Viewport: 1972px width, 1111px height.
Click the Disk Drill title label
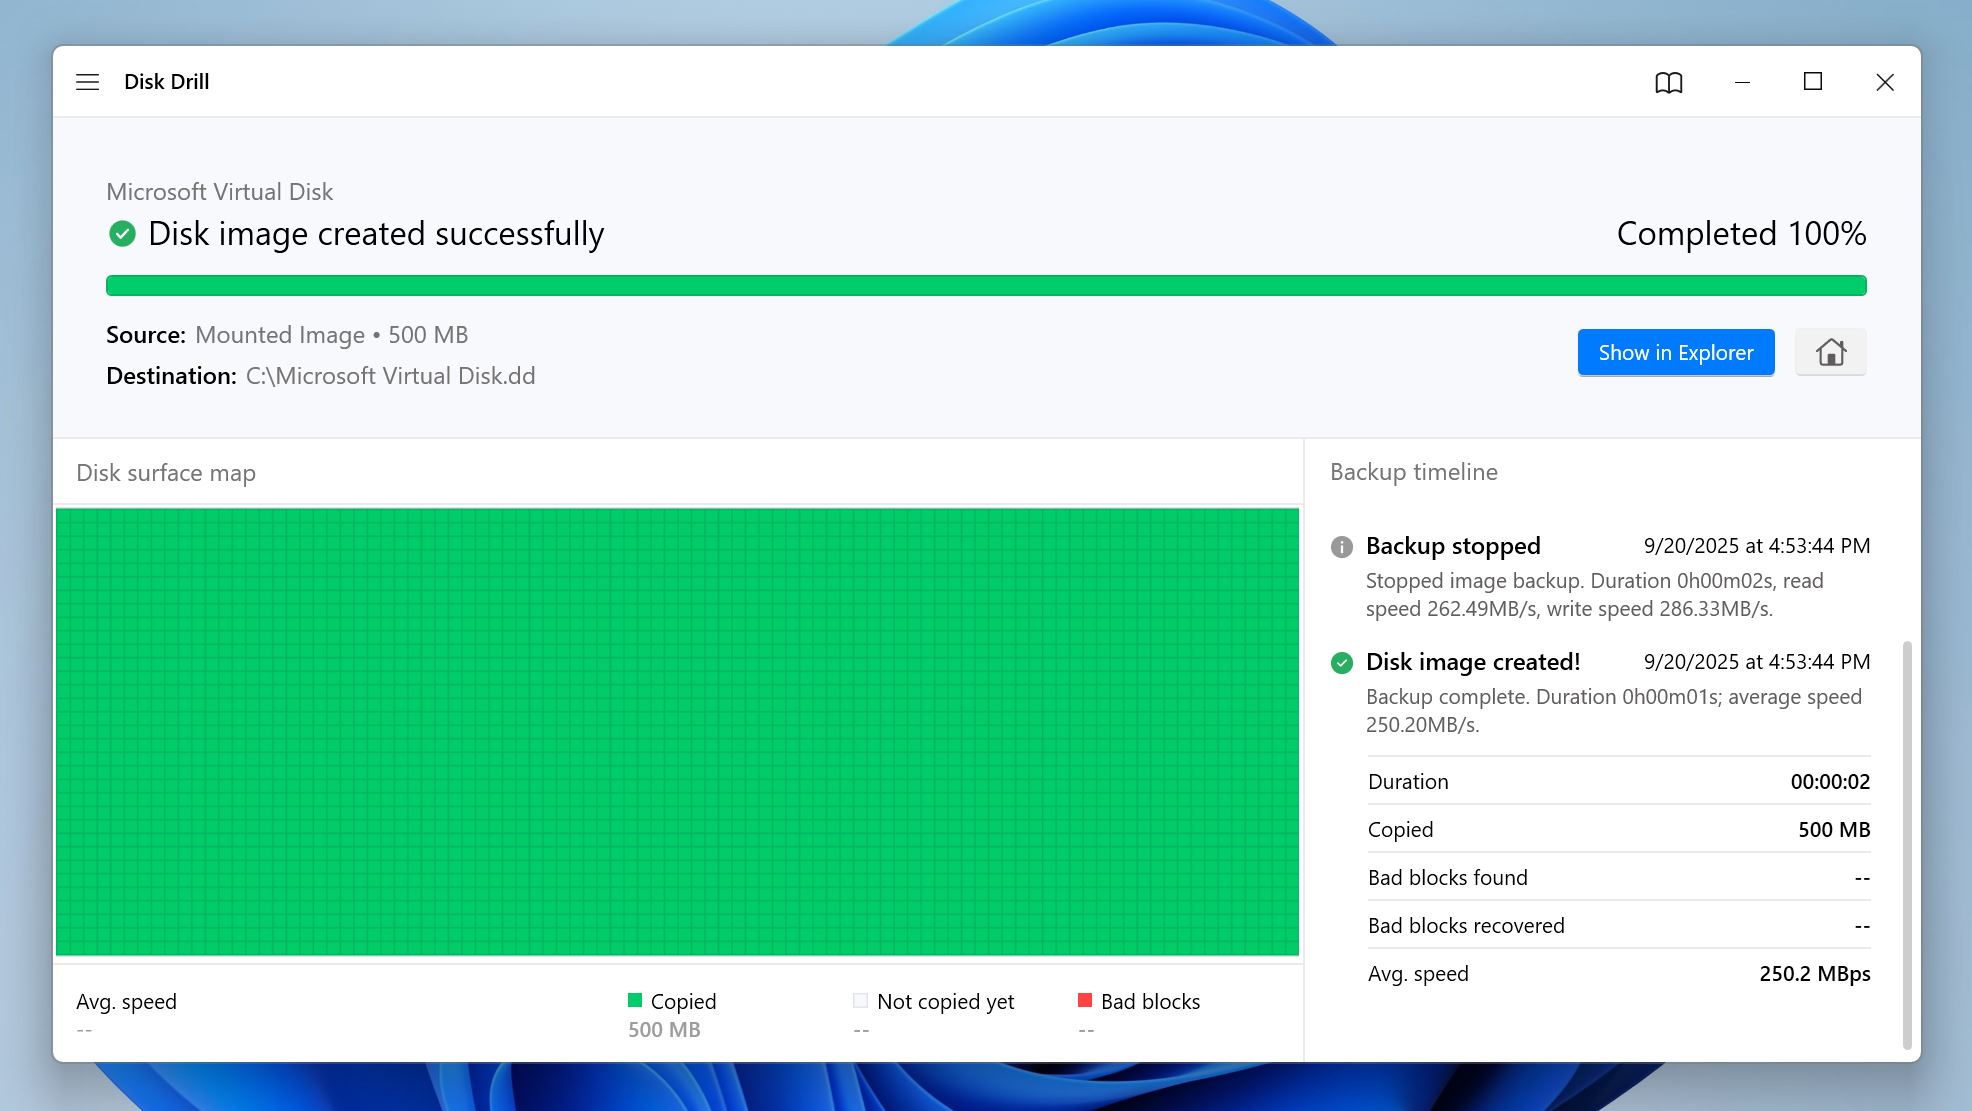click(166, 82)
